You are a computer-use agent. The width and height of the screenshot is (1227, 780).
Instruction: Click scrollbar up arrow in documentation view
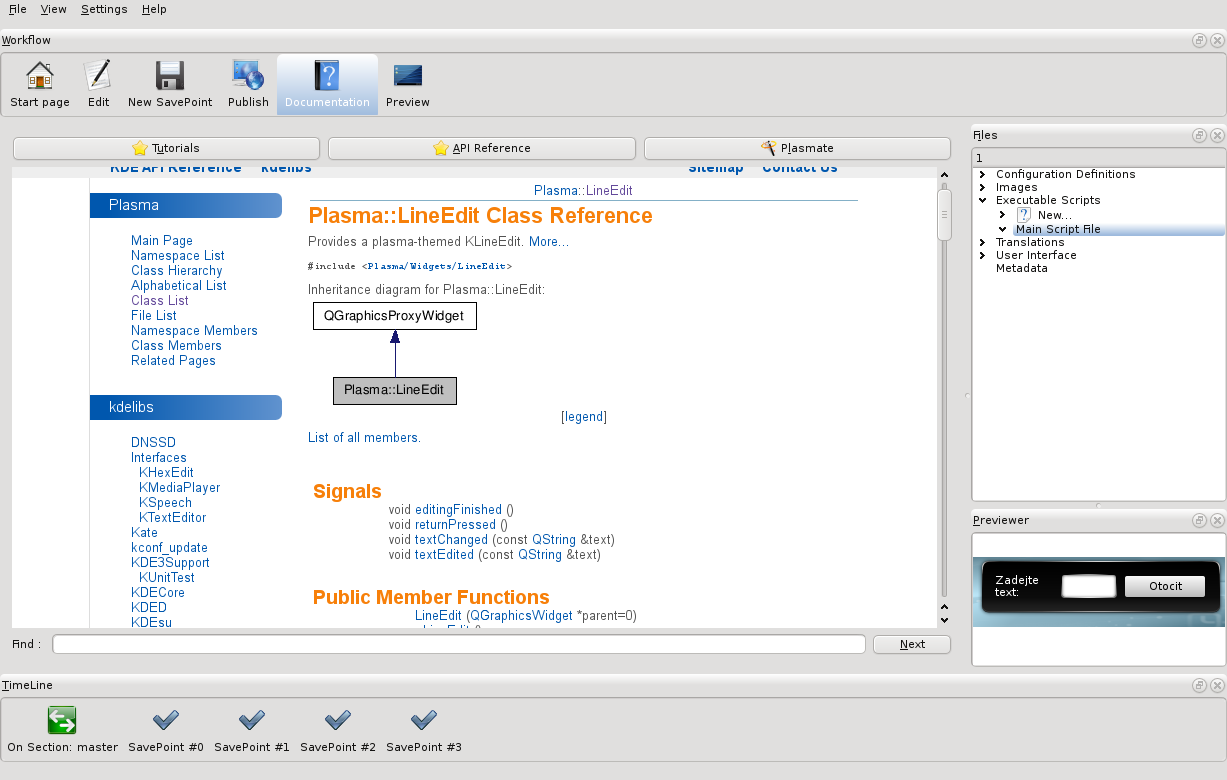tap(944, 176)
